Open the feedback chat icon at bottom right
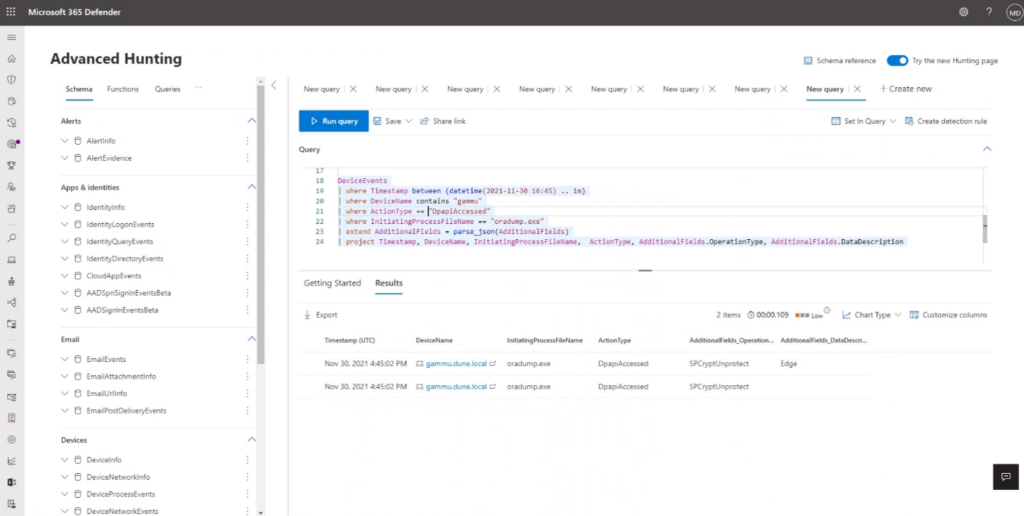 click(x=1004, y=477)
